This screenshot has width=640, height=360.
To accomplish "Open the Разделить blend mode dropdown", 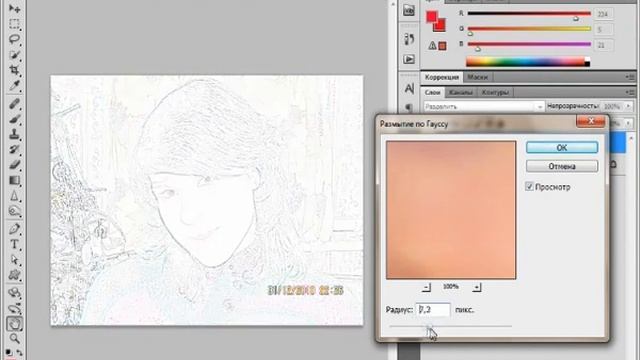I will click(x=484, y=107).
